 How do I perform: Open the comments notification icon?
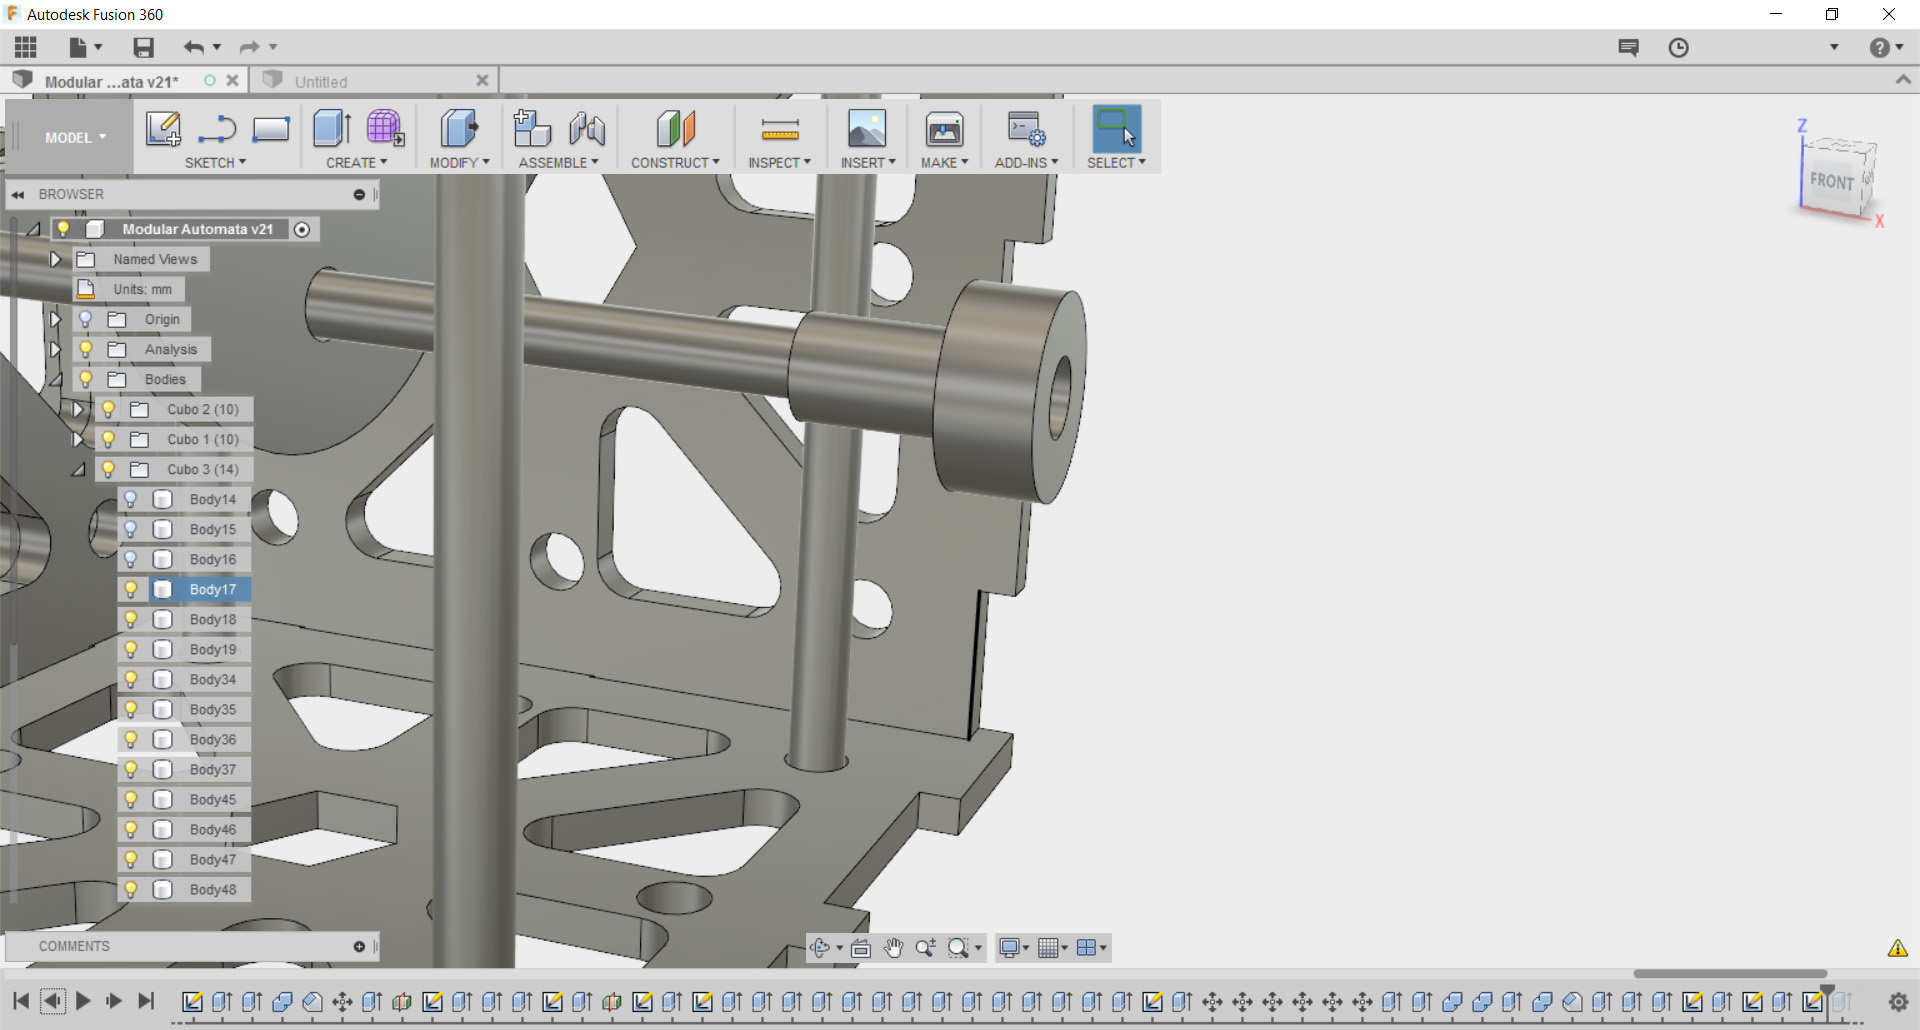click(1629, 48)
